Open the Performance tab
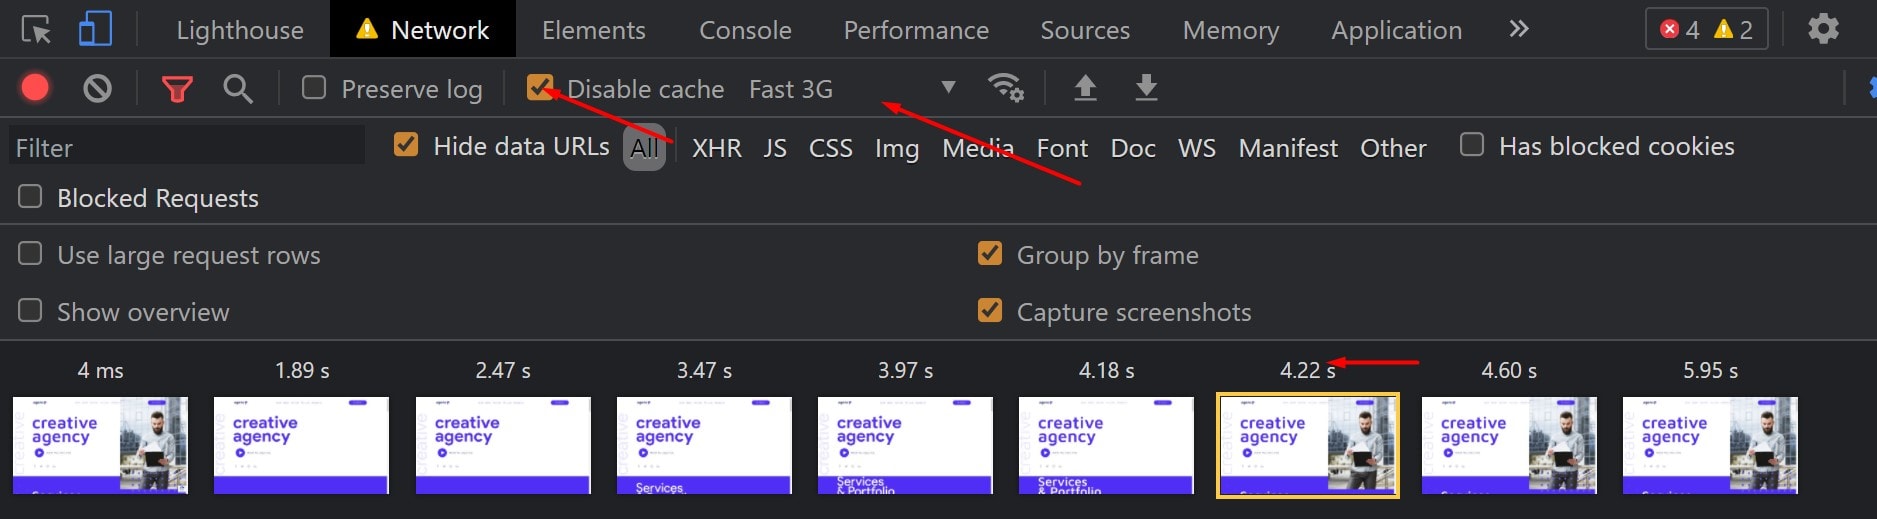 916,30
